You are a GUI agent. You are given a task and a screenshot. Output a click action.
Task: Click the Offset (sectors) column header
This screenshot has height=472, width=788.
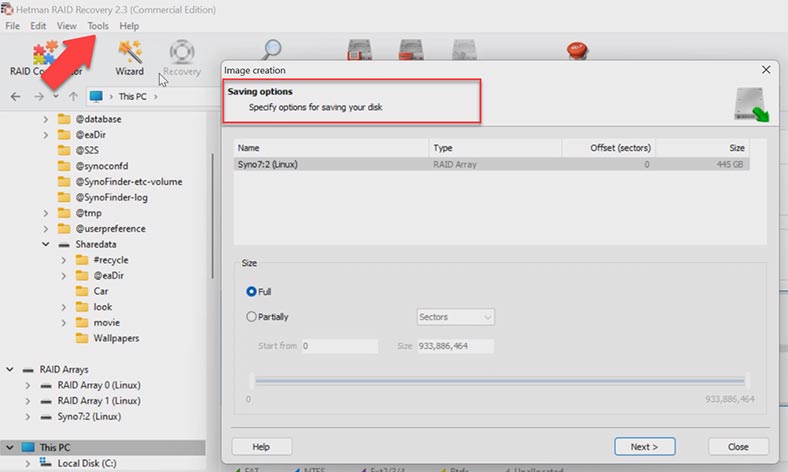point(608,148)
